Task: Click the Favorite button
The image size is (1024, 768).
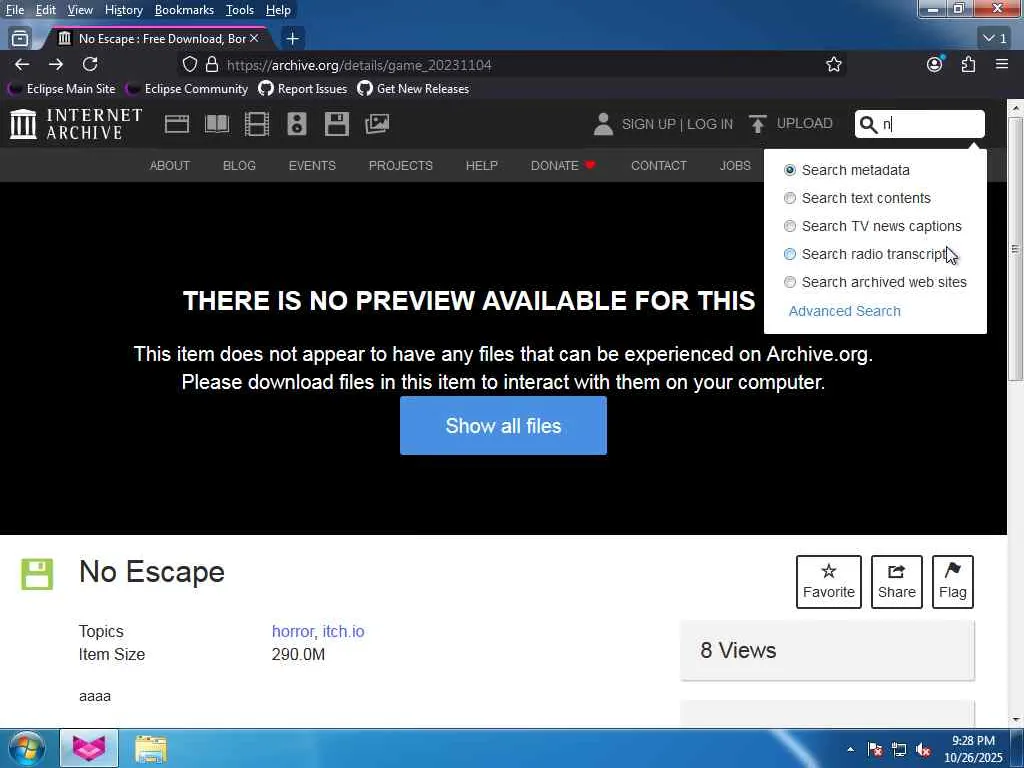Action: click(x=829, y=581)
